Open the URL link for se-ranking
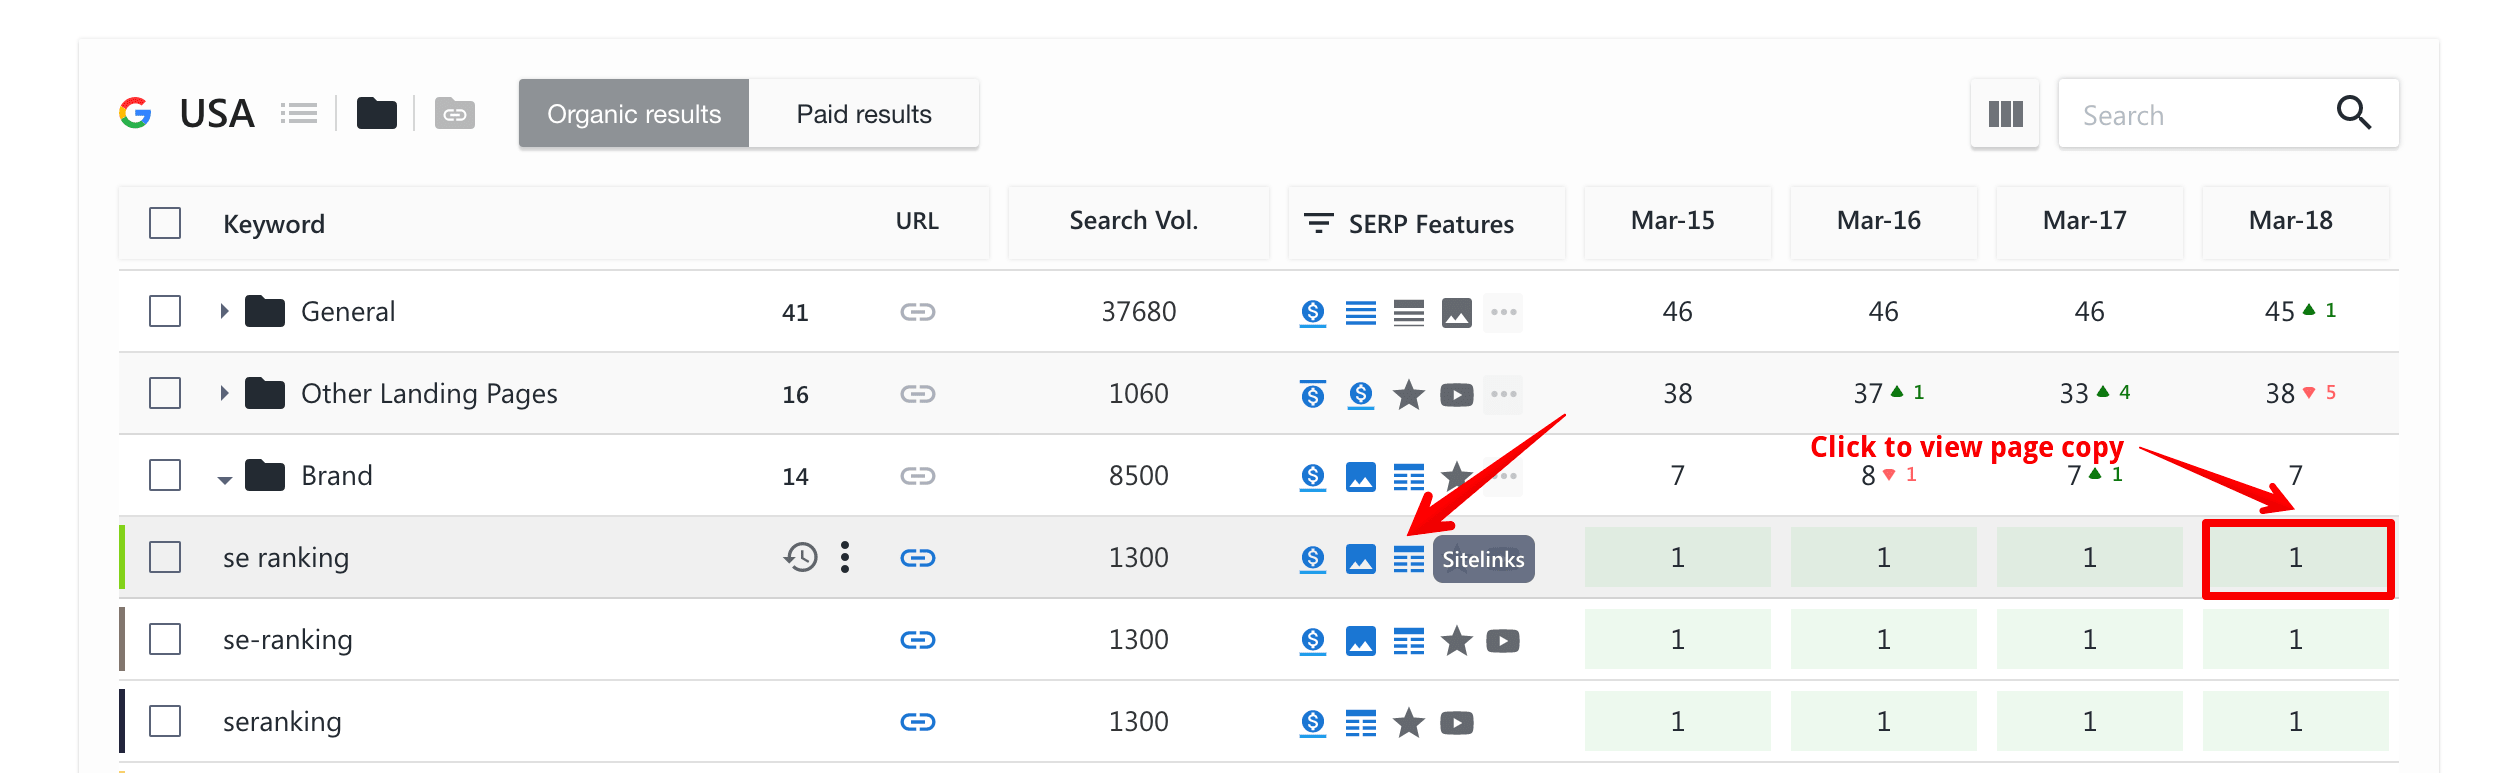 (917, 640)
